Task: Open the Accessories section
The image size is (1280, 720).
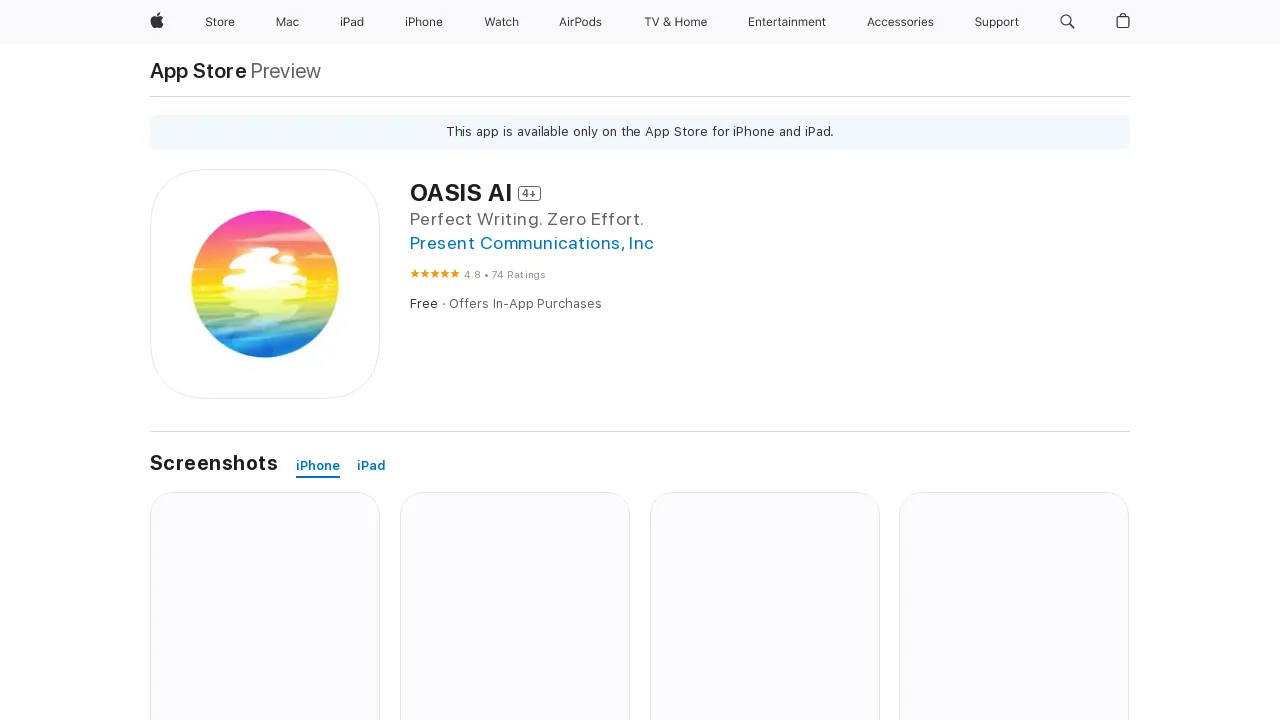Action: tap(899, 22)
